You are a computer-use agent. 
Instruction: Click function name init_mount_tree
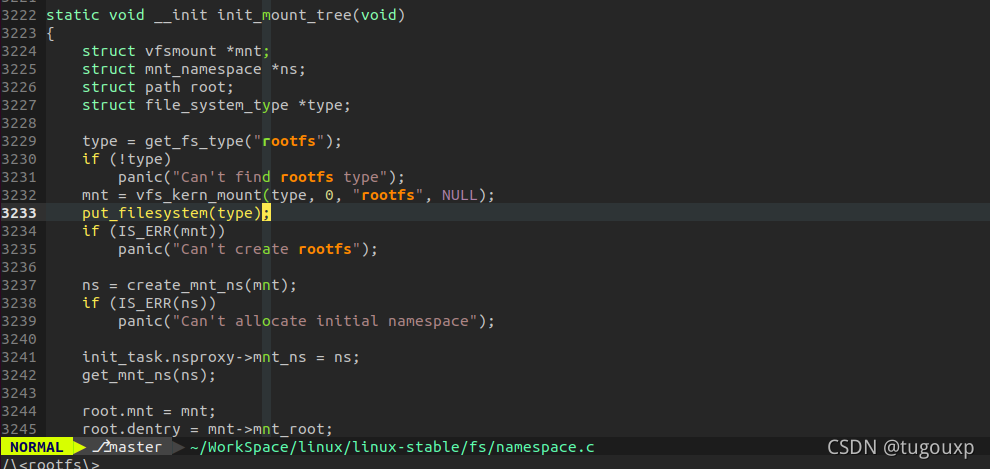pyautogui.click(x=284, y=15)
